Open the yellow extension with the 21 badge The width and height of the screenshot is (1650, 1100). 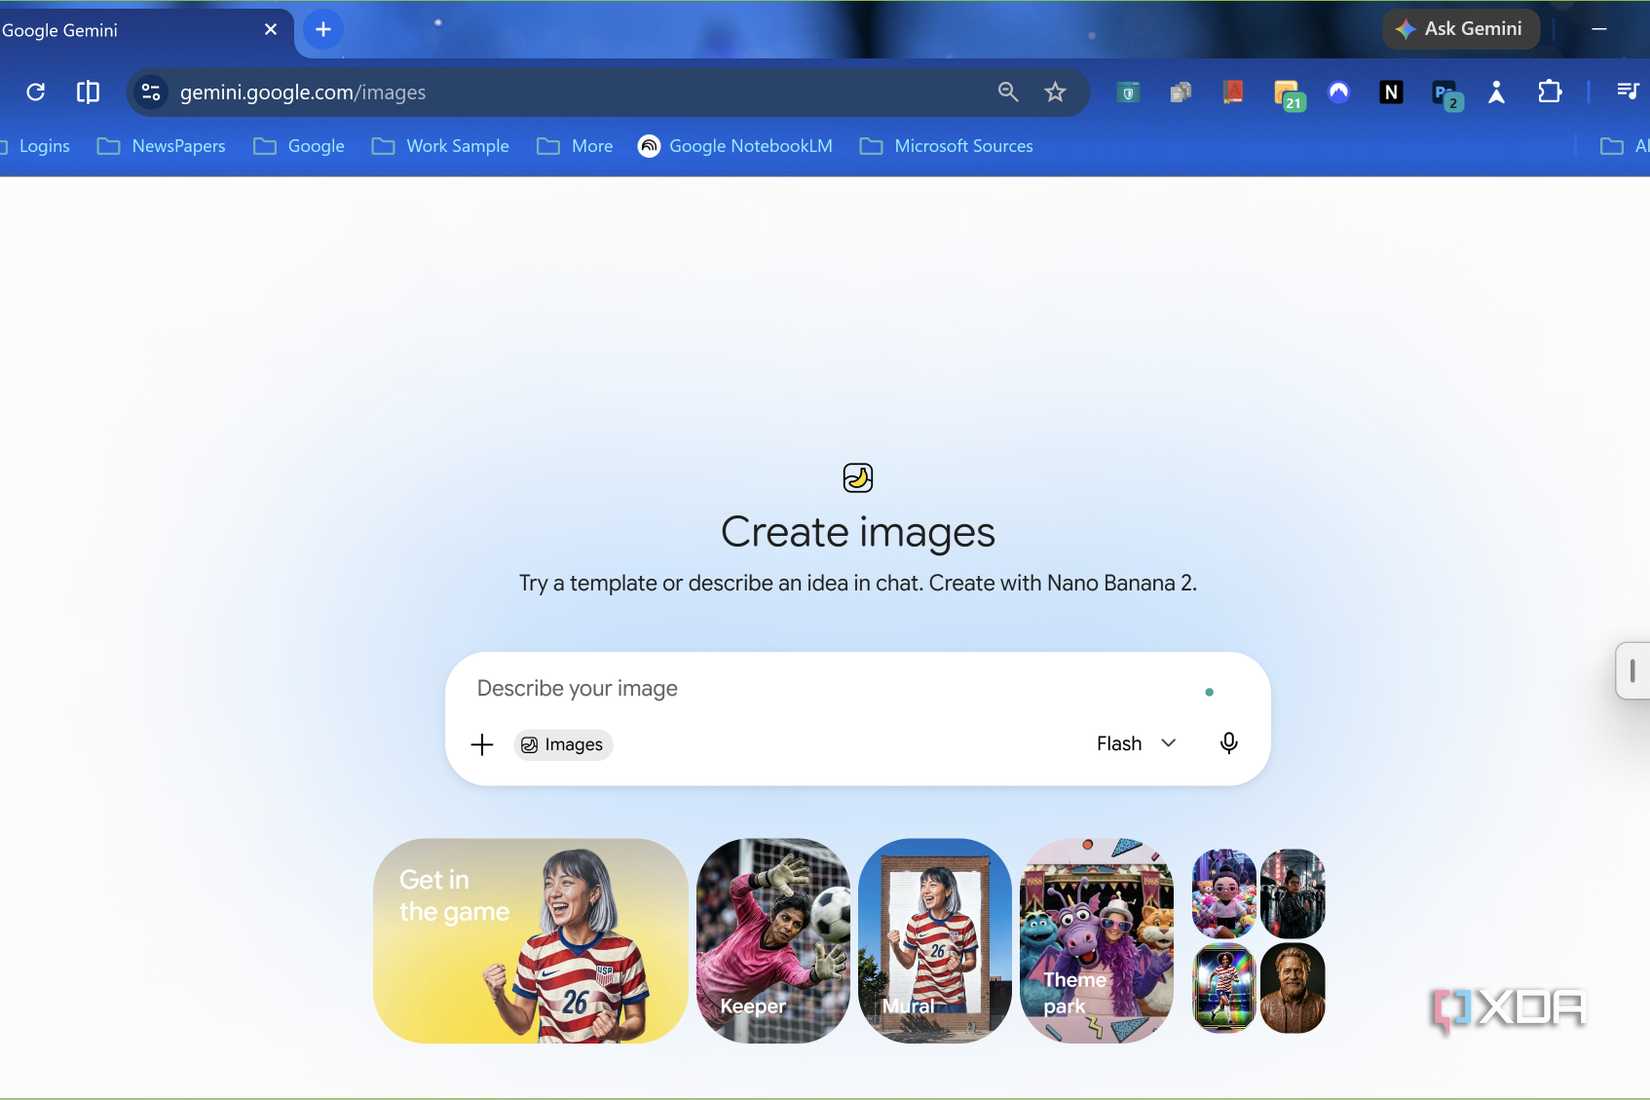(1288, 94)
